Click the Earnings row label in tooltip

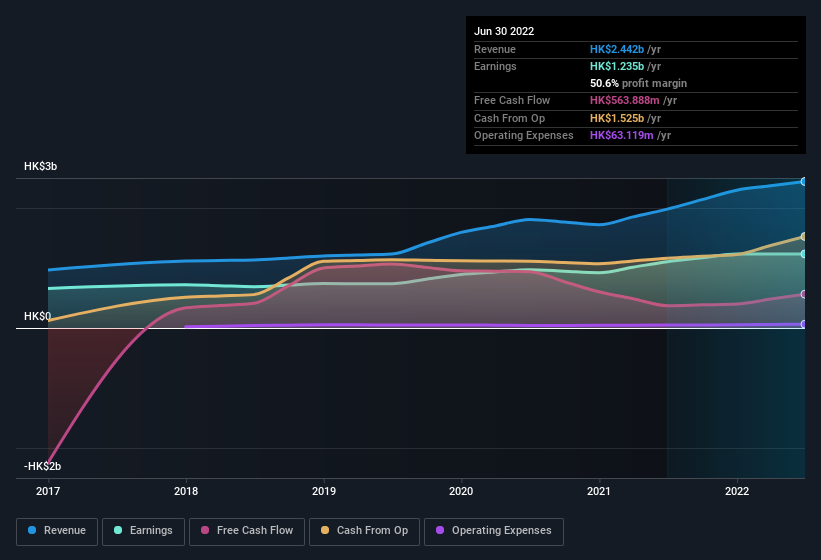tap(495, 66)
